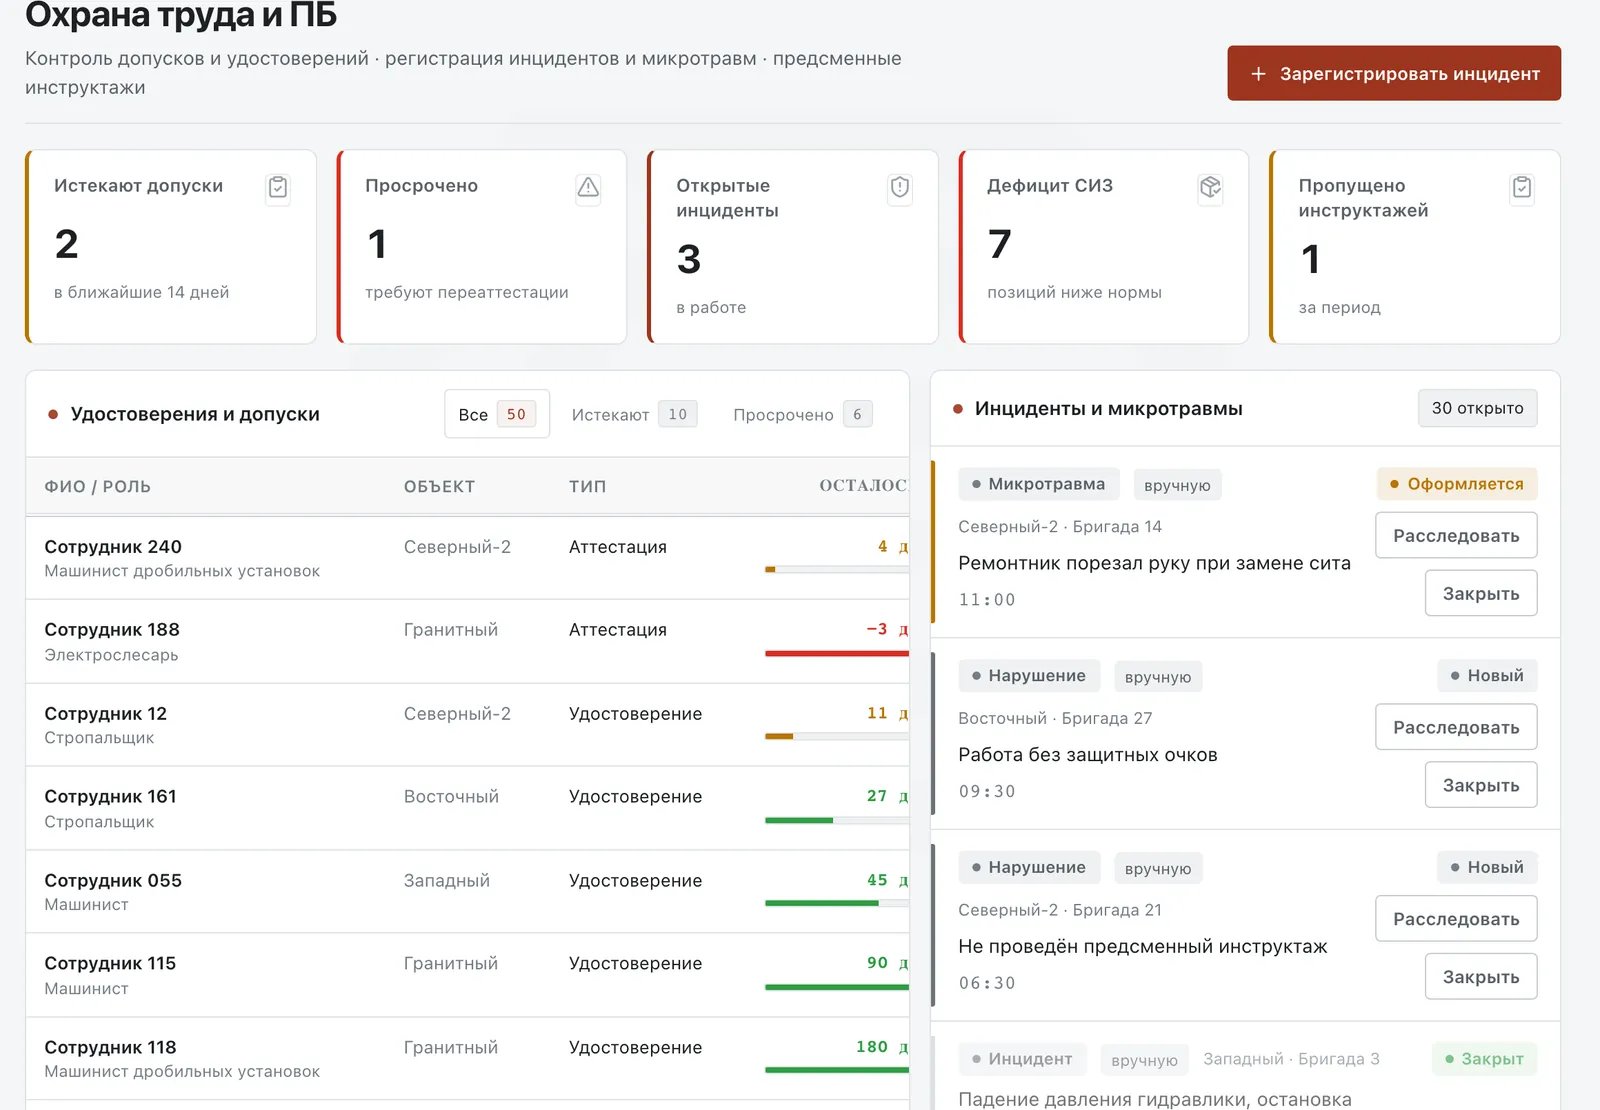
Task: Click Расследовать for the Ремонтник порезал руку incident
Action: click(1456, 536)
